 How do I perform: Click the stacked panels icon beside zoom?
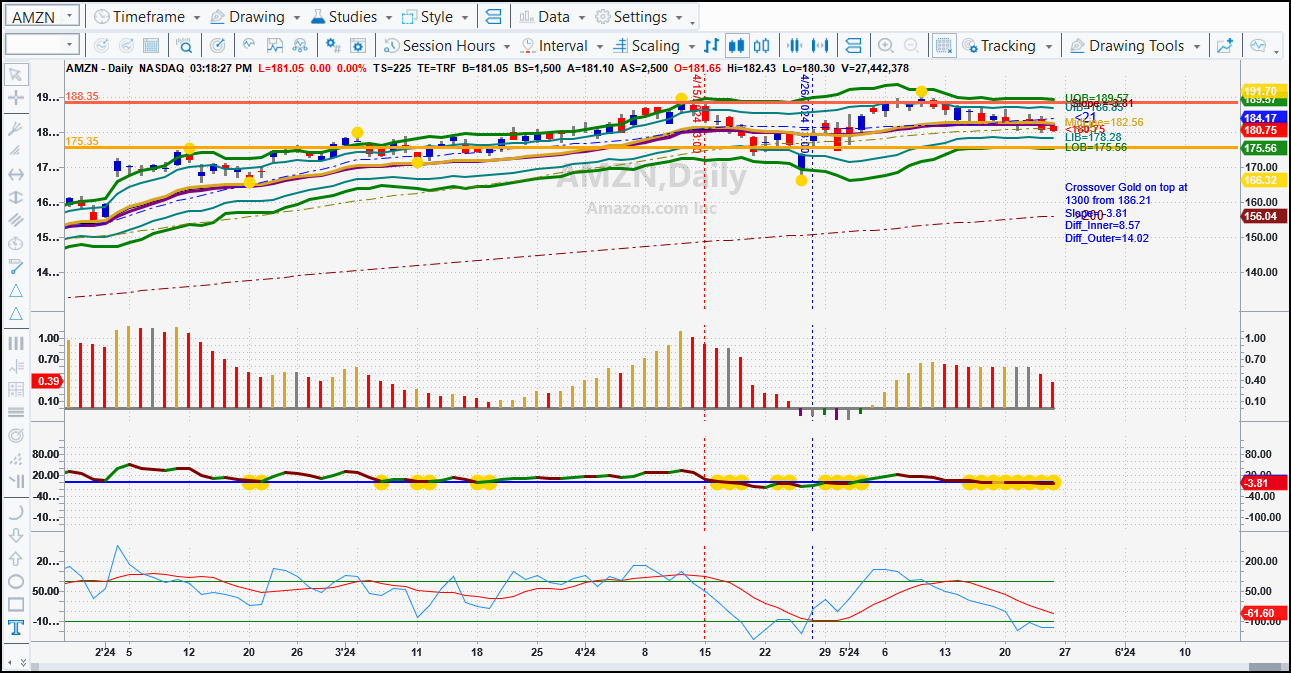(853, 46)
